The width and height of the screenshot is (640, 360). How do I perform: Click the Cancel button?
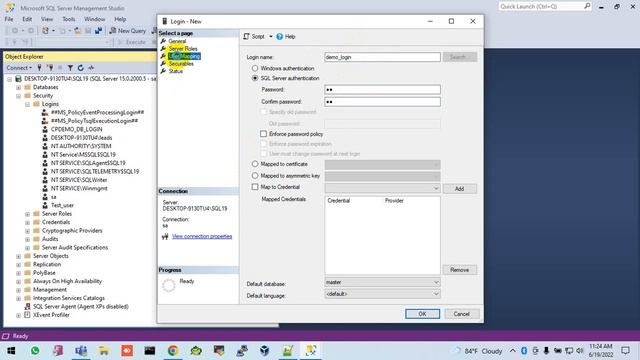(x=461, y=314)
